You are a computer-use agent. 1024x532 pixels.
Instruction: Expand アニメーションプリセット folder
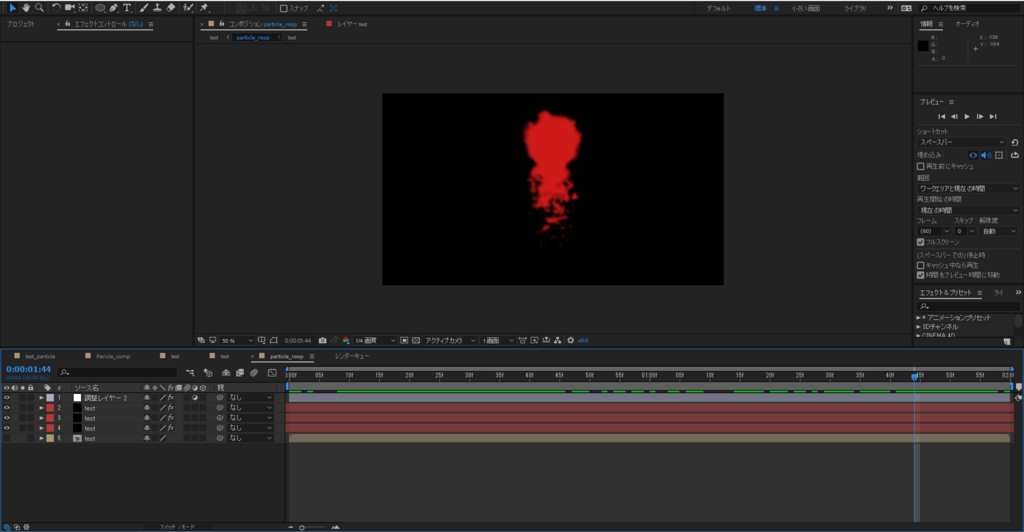(x=918, y=318)
